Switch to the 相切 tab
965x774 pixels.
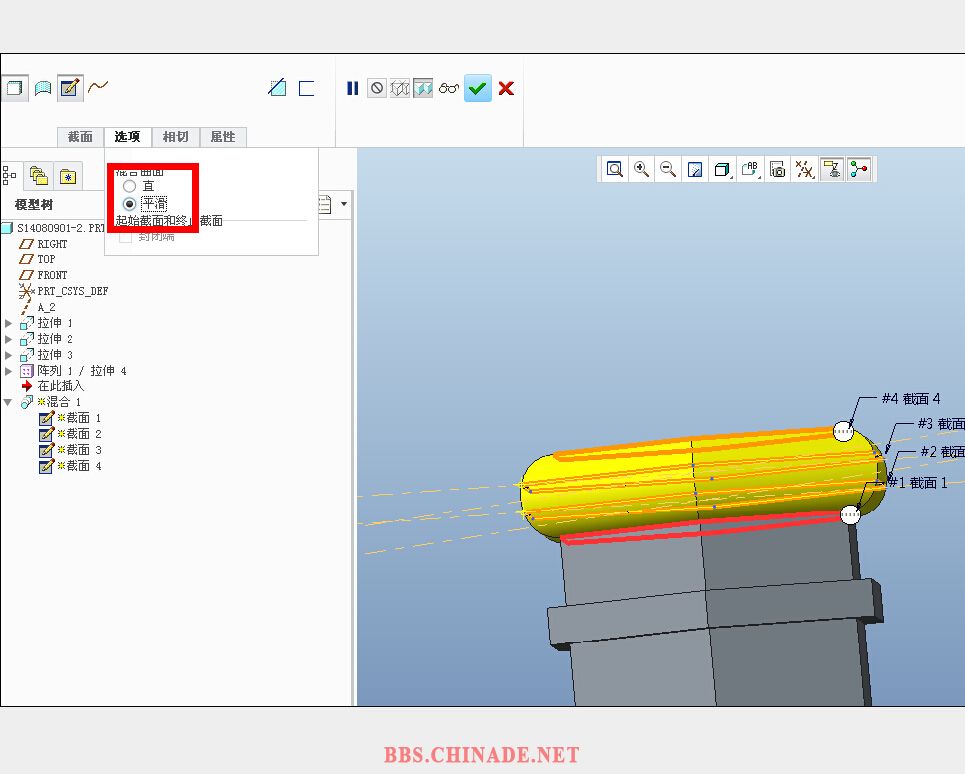(175, 137)
